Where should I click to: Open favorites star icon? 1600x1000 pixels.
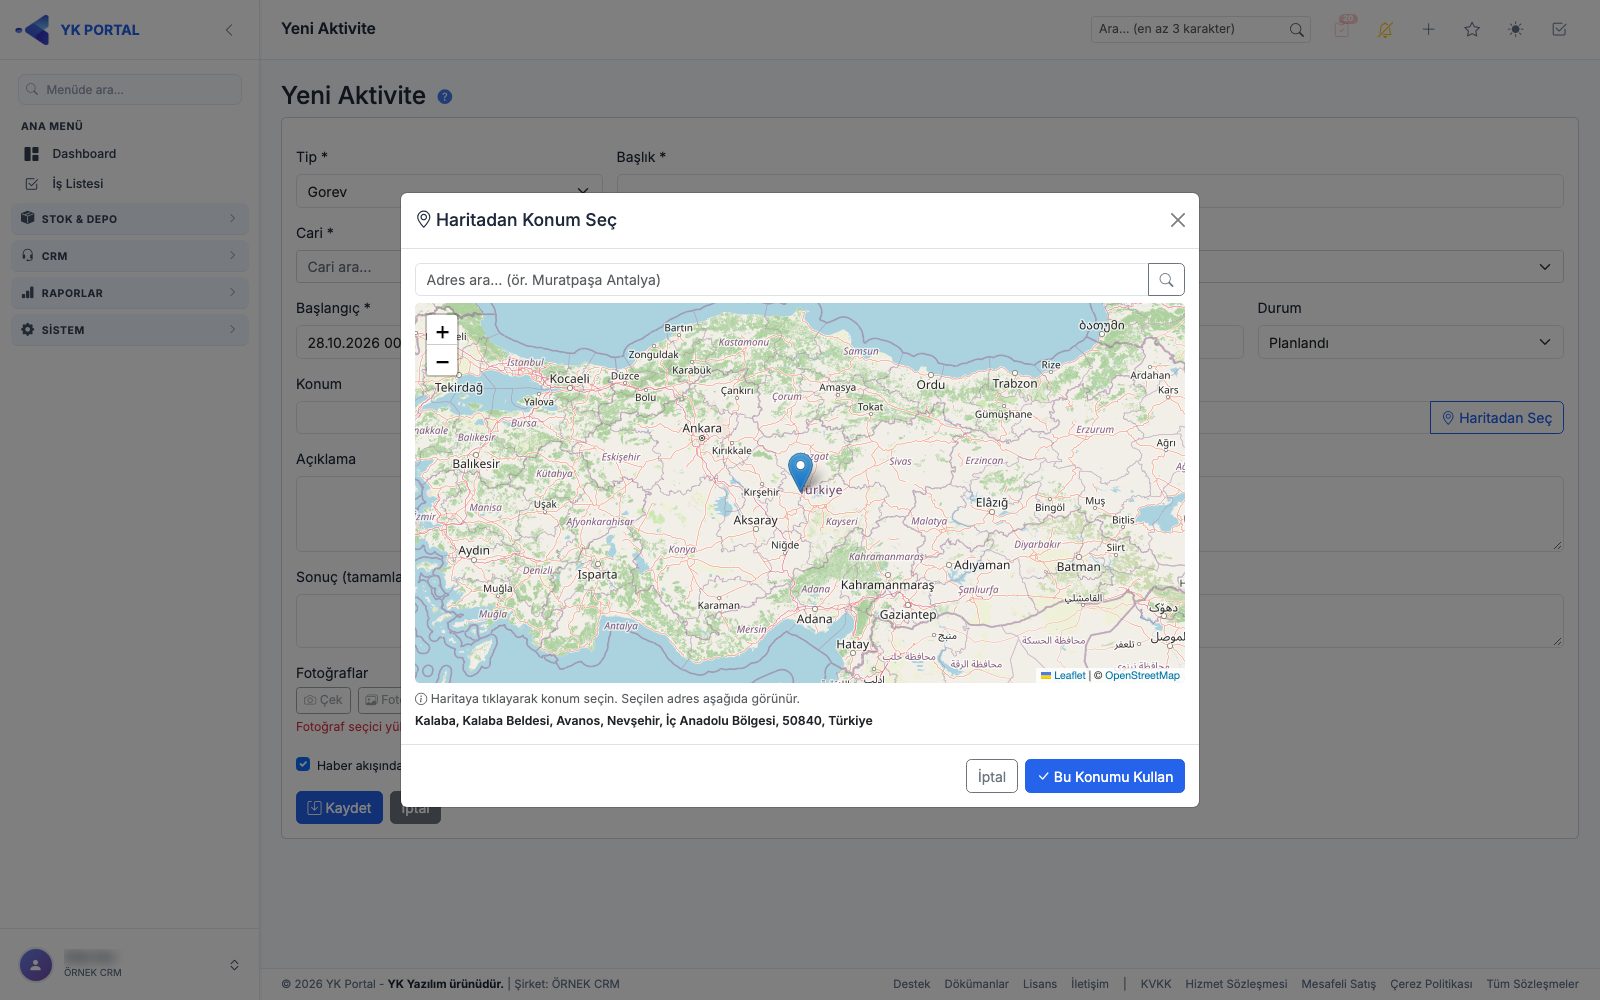click(x=1472, y=29)
